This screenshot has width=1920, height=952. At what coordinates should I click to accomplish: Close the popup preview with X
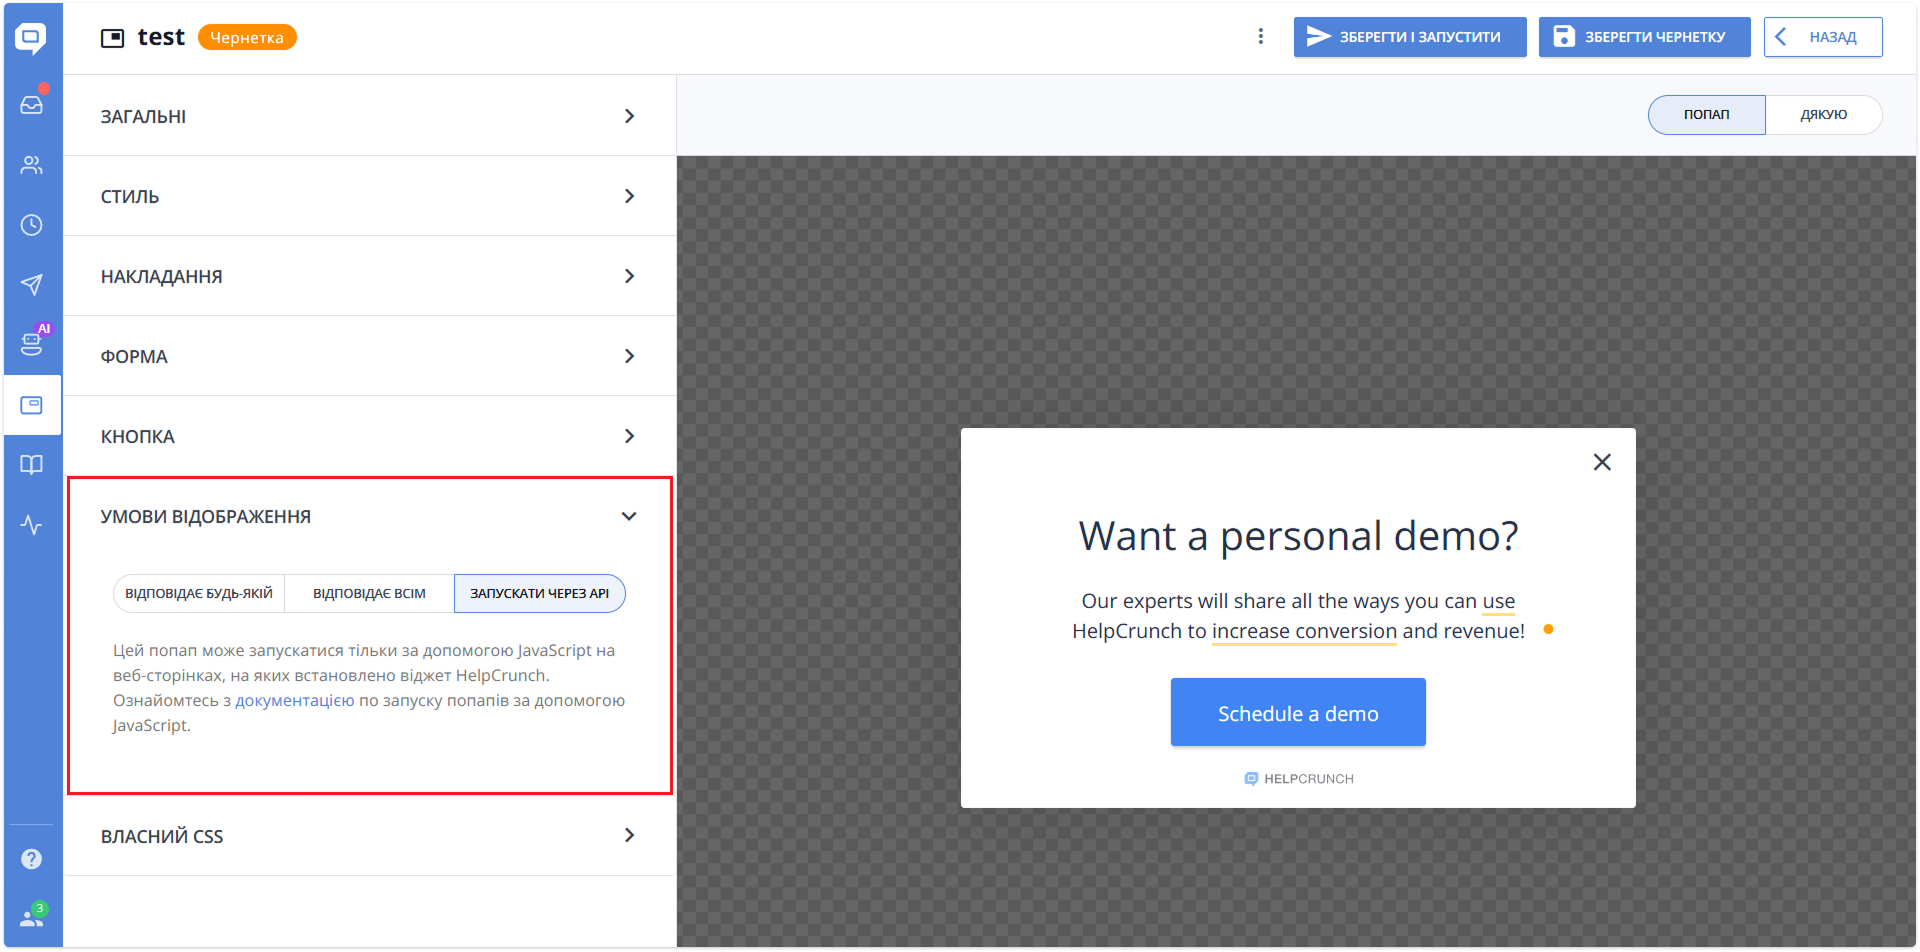click(1602, 462)
